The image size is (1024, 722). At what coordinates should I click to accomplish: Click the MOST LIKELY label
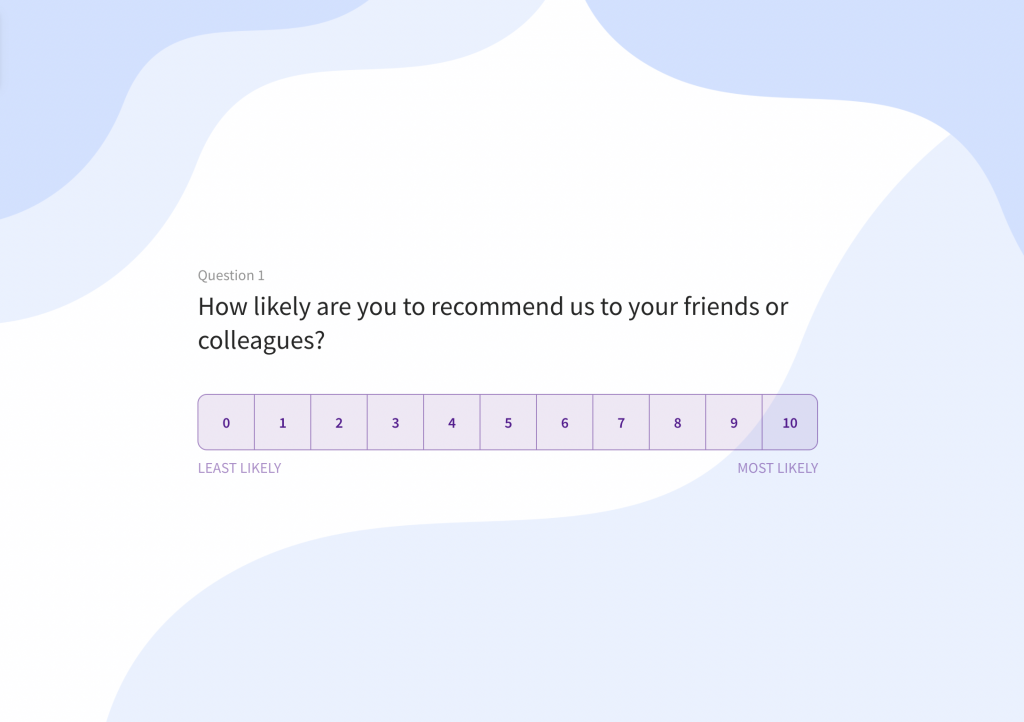coord(777,468)
